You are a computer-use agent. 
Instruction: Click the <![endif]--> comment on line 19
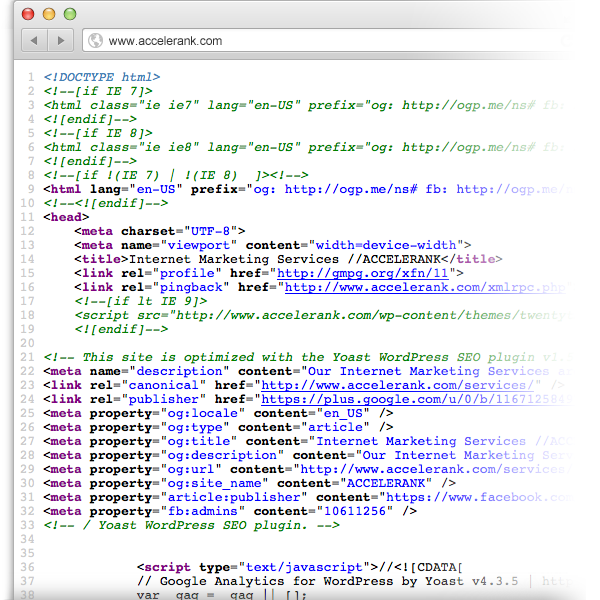pyautogui.click(x=121, y=329)
